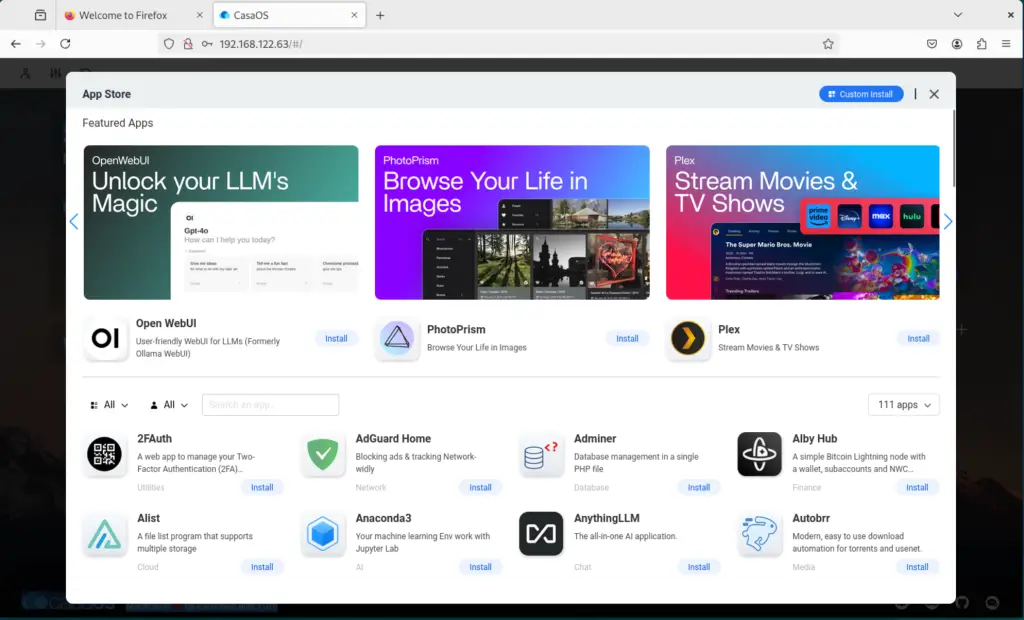Open a new browser tab
Image resolution: width=1024 pixels, height=620 pixels.
380,15
